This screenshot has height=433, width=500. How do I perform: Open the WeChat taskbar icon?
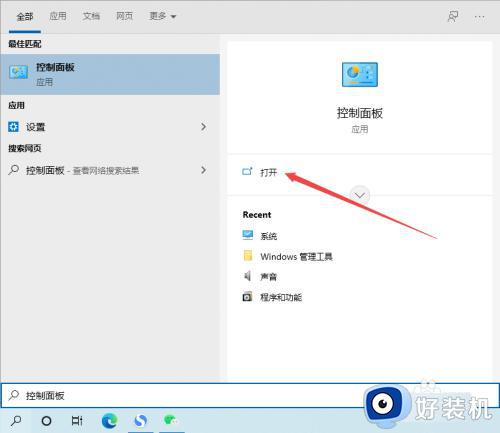click(171, 420)
